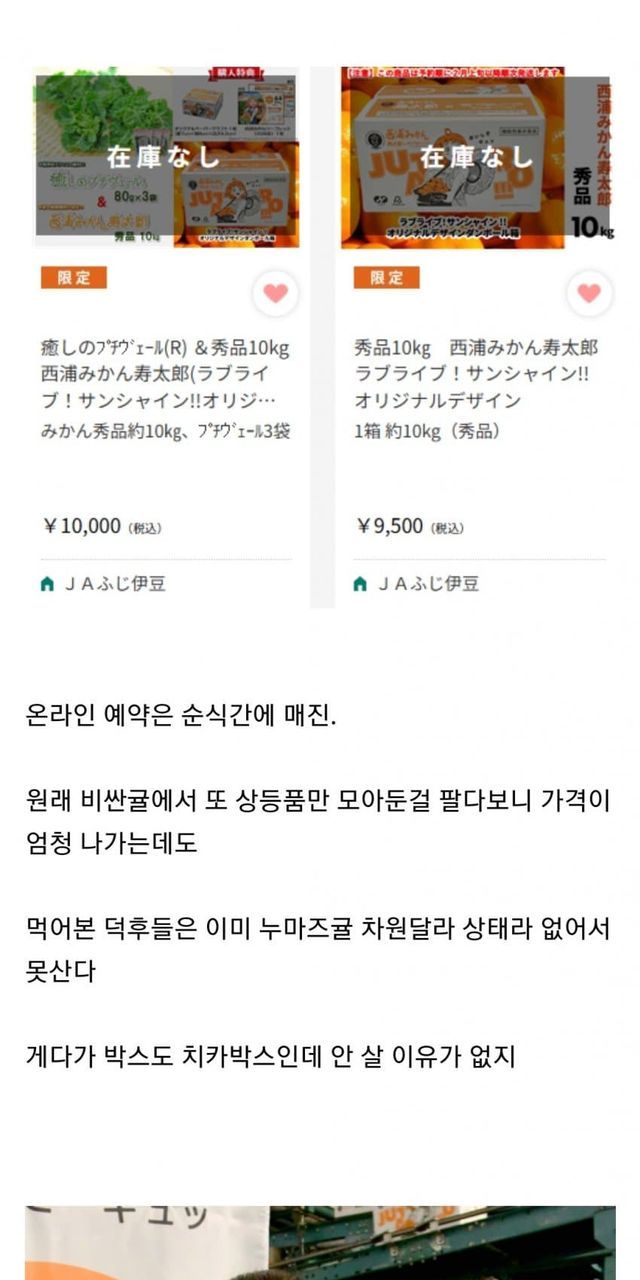Select the 限定 badge on right card
The height and width of the screenshot is (1280, 640).
click(386, 277)
